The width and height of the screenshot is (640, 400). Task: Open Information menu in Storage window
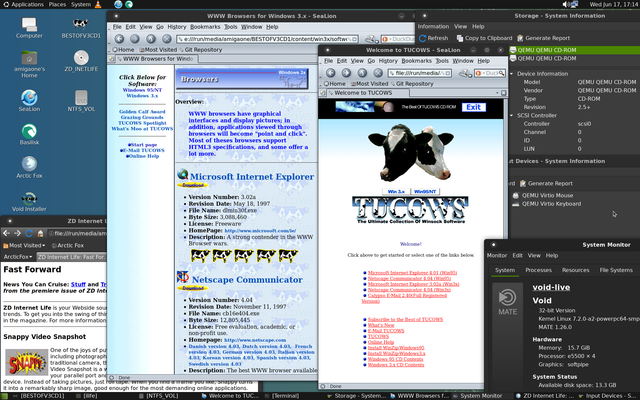433,26
